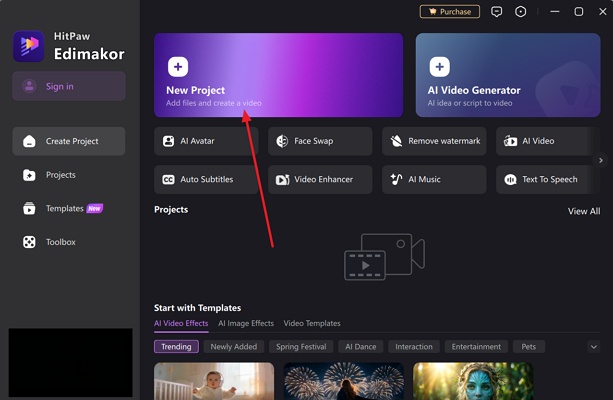This screenshot has width=613, height=400.
Task: Switch to AI Image Effects tab
Action: (x=246, y=324)
